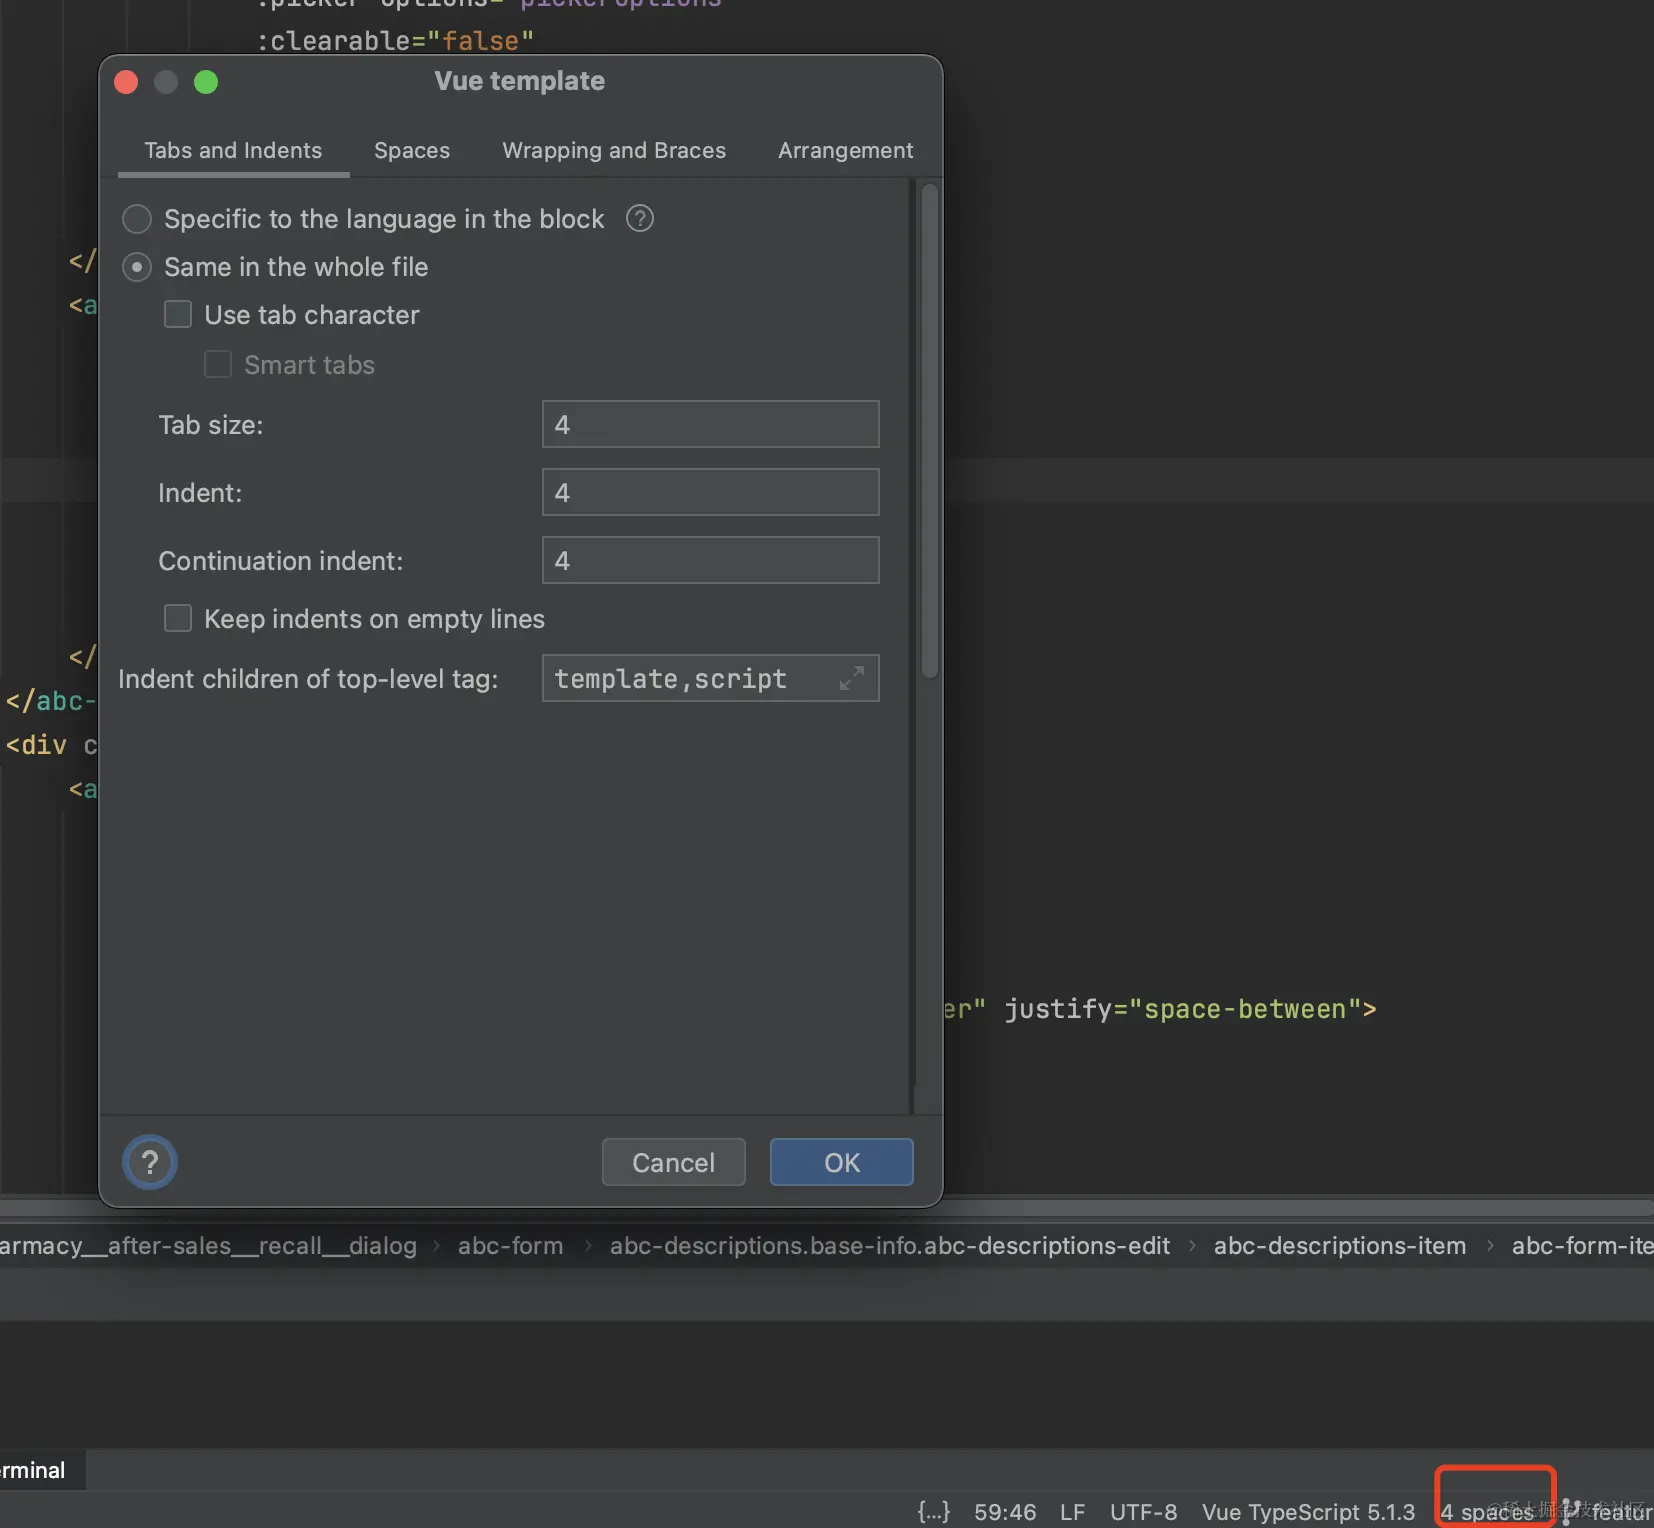Open the 4 spaces indent configuration
The height and width of the screenshot is (1528, 1654).
tap(1492, 1512)
